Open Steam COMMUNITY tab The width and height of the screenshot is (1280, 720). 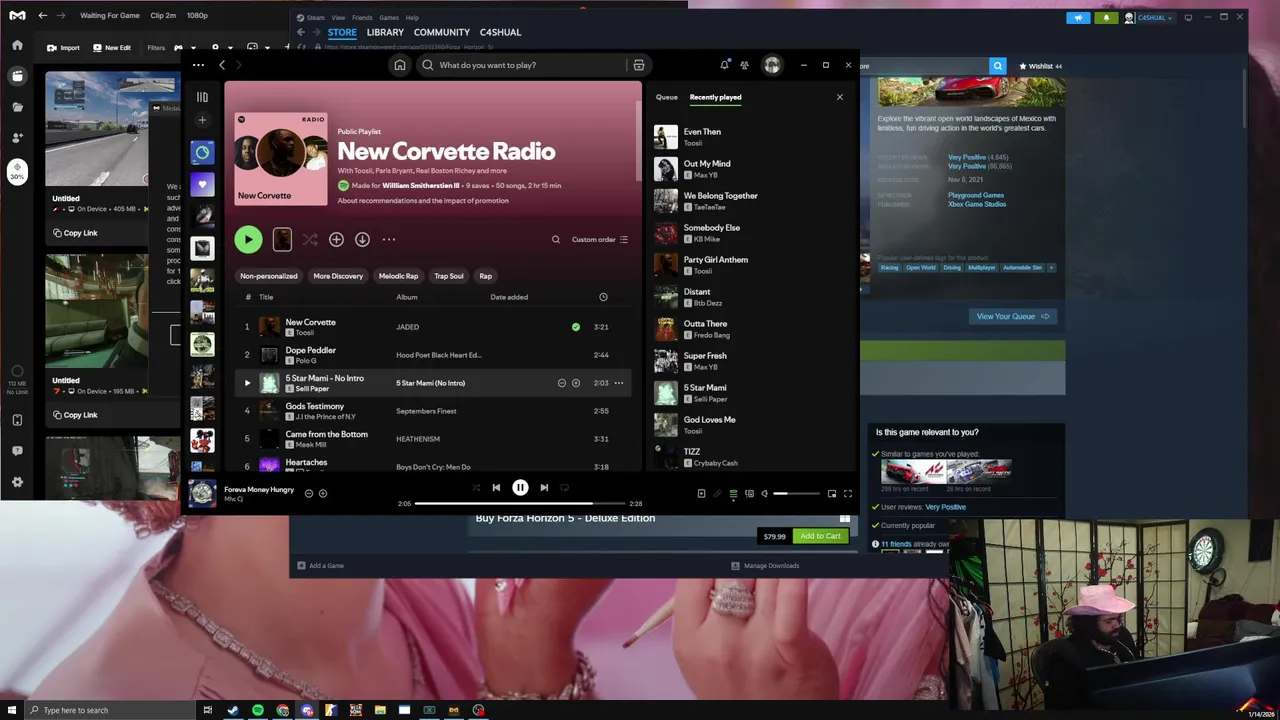coord(441,32)
